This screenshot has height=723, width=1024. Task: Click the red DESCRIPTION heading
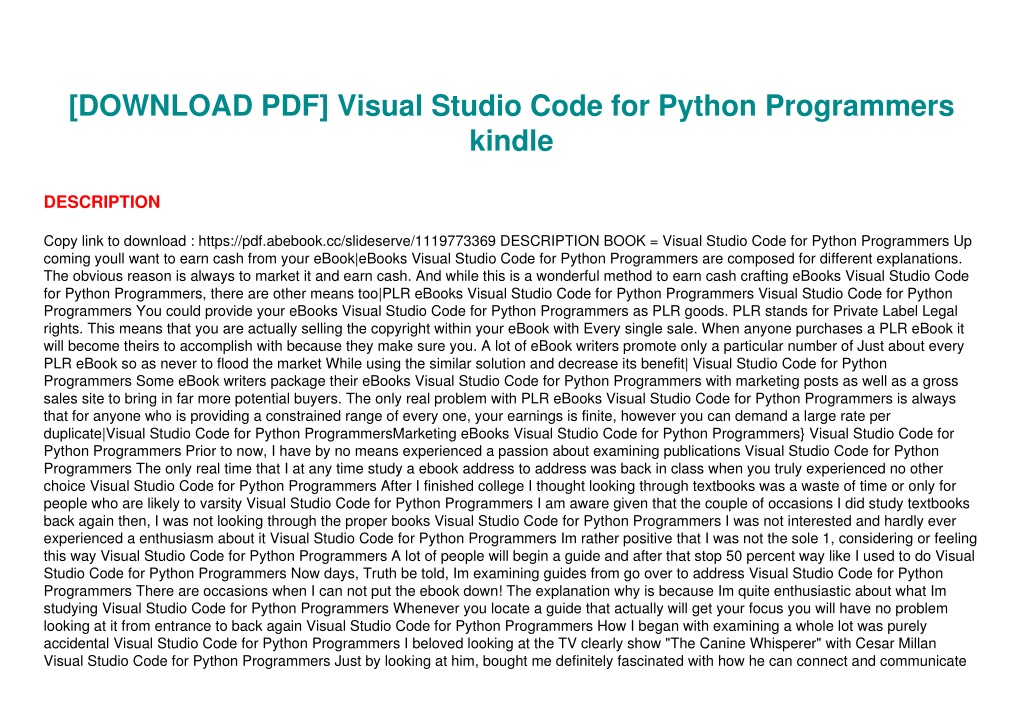102,202
